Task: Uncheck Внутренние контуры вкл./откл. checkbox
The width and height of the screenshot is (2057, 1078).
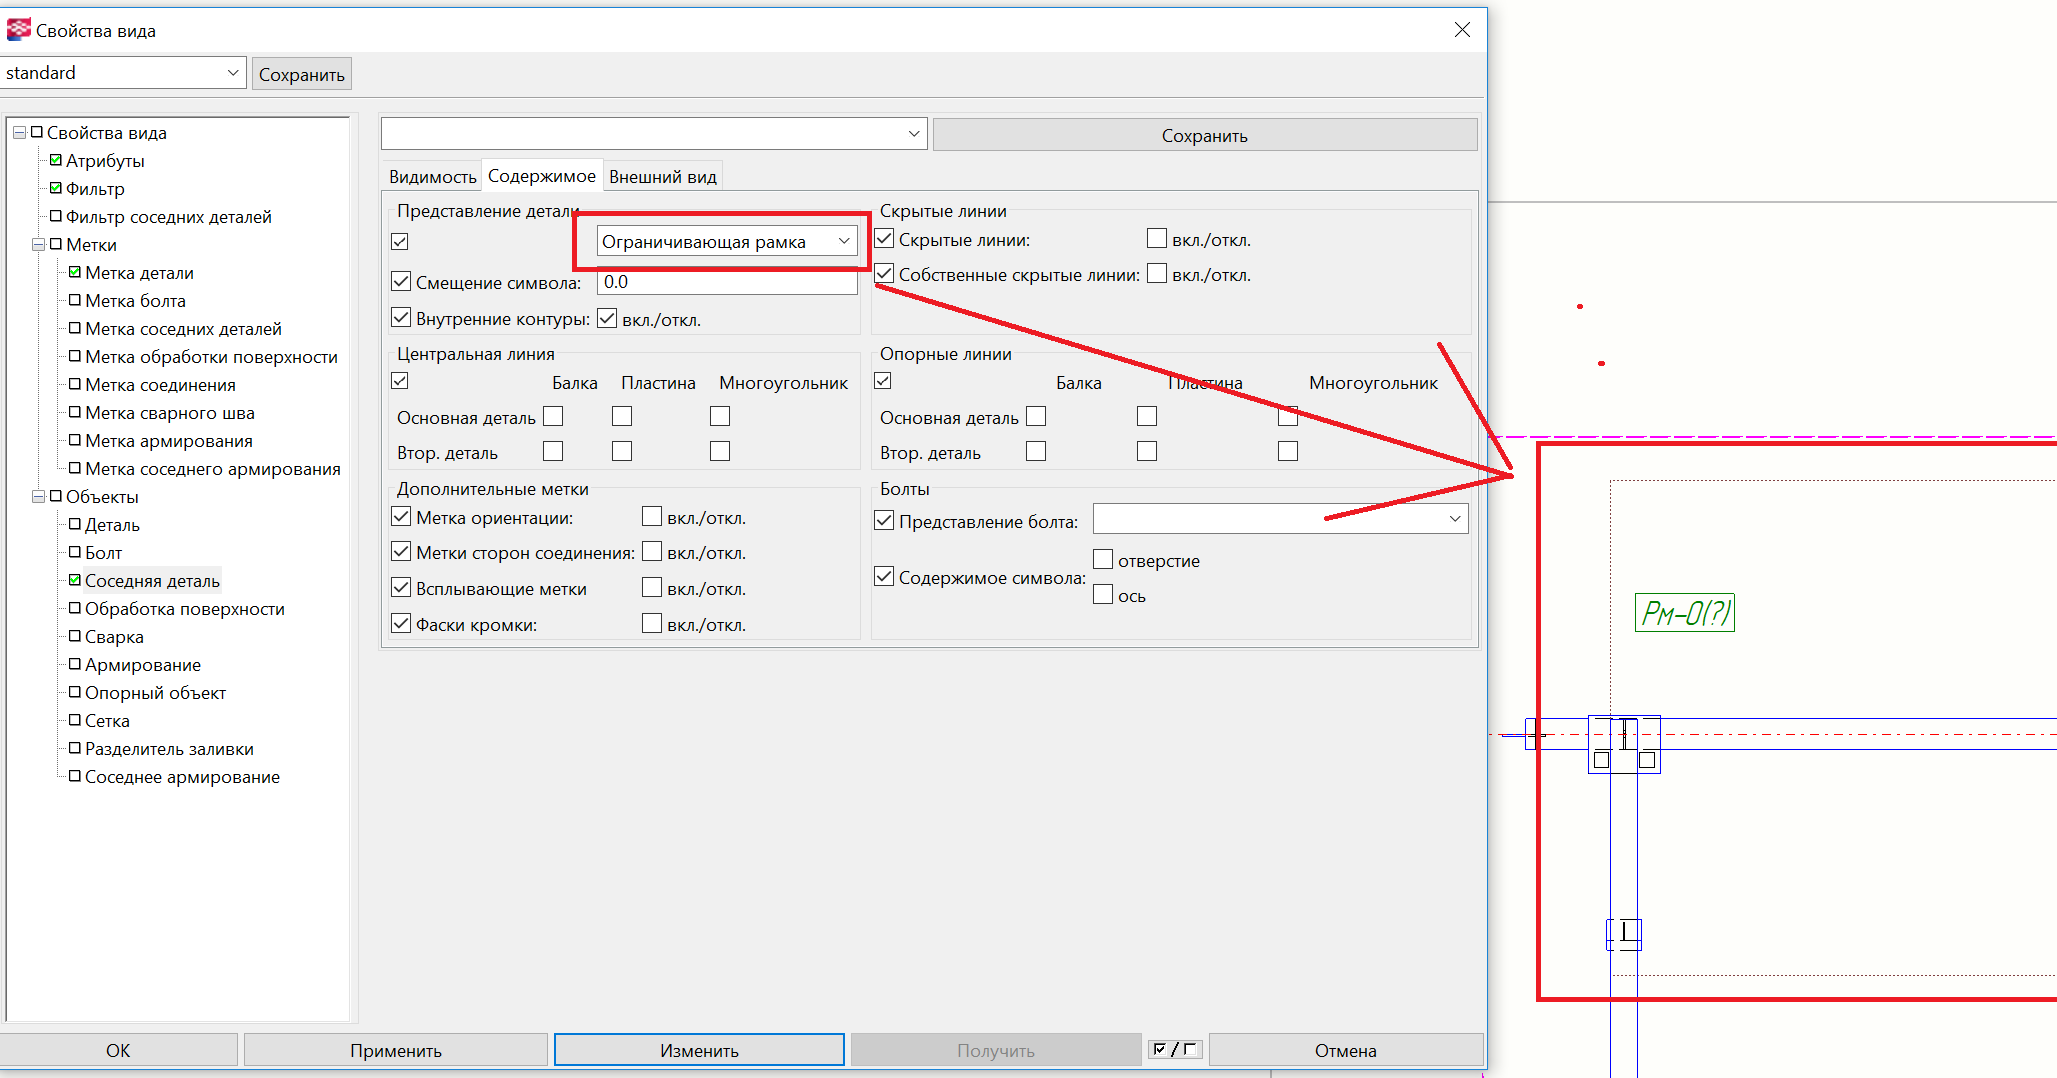Action: [607, 319]
